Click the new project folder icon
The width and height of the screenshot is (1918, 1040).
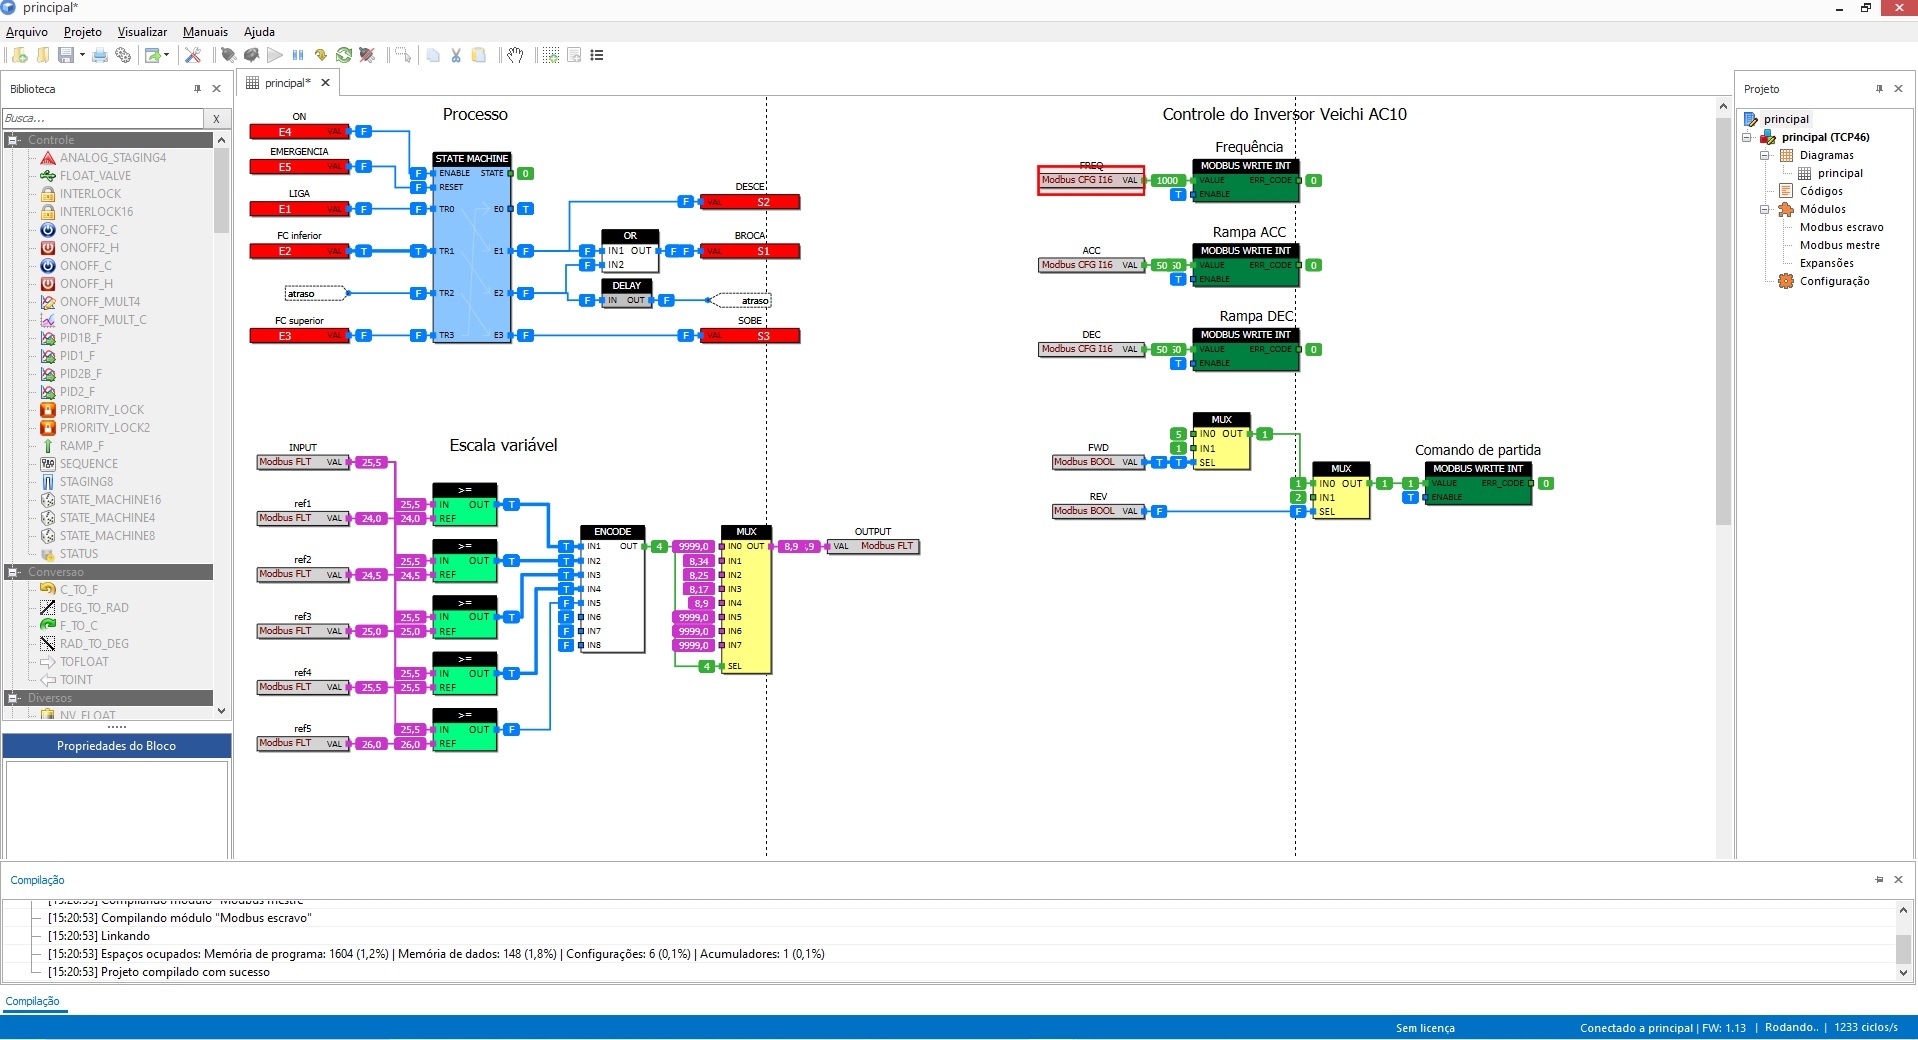(x=19, y=55)
